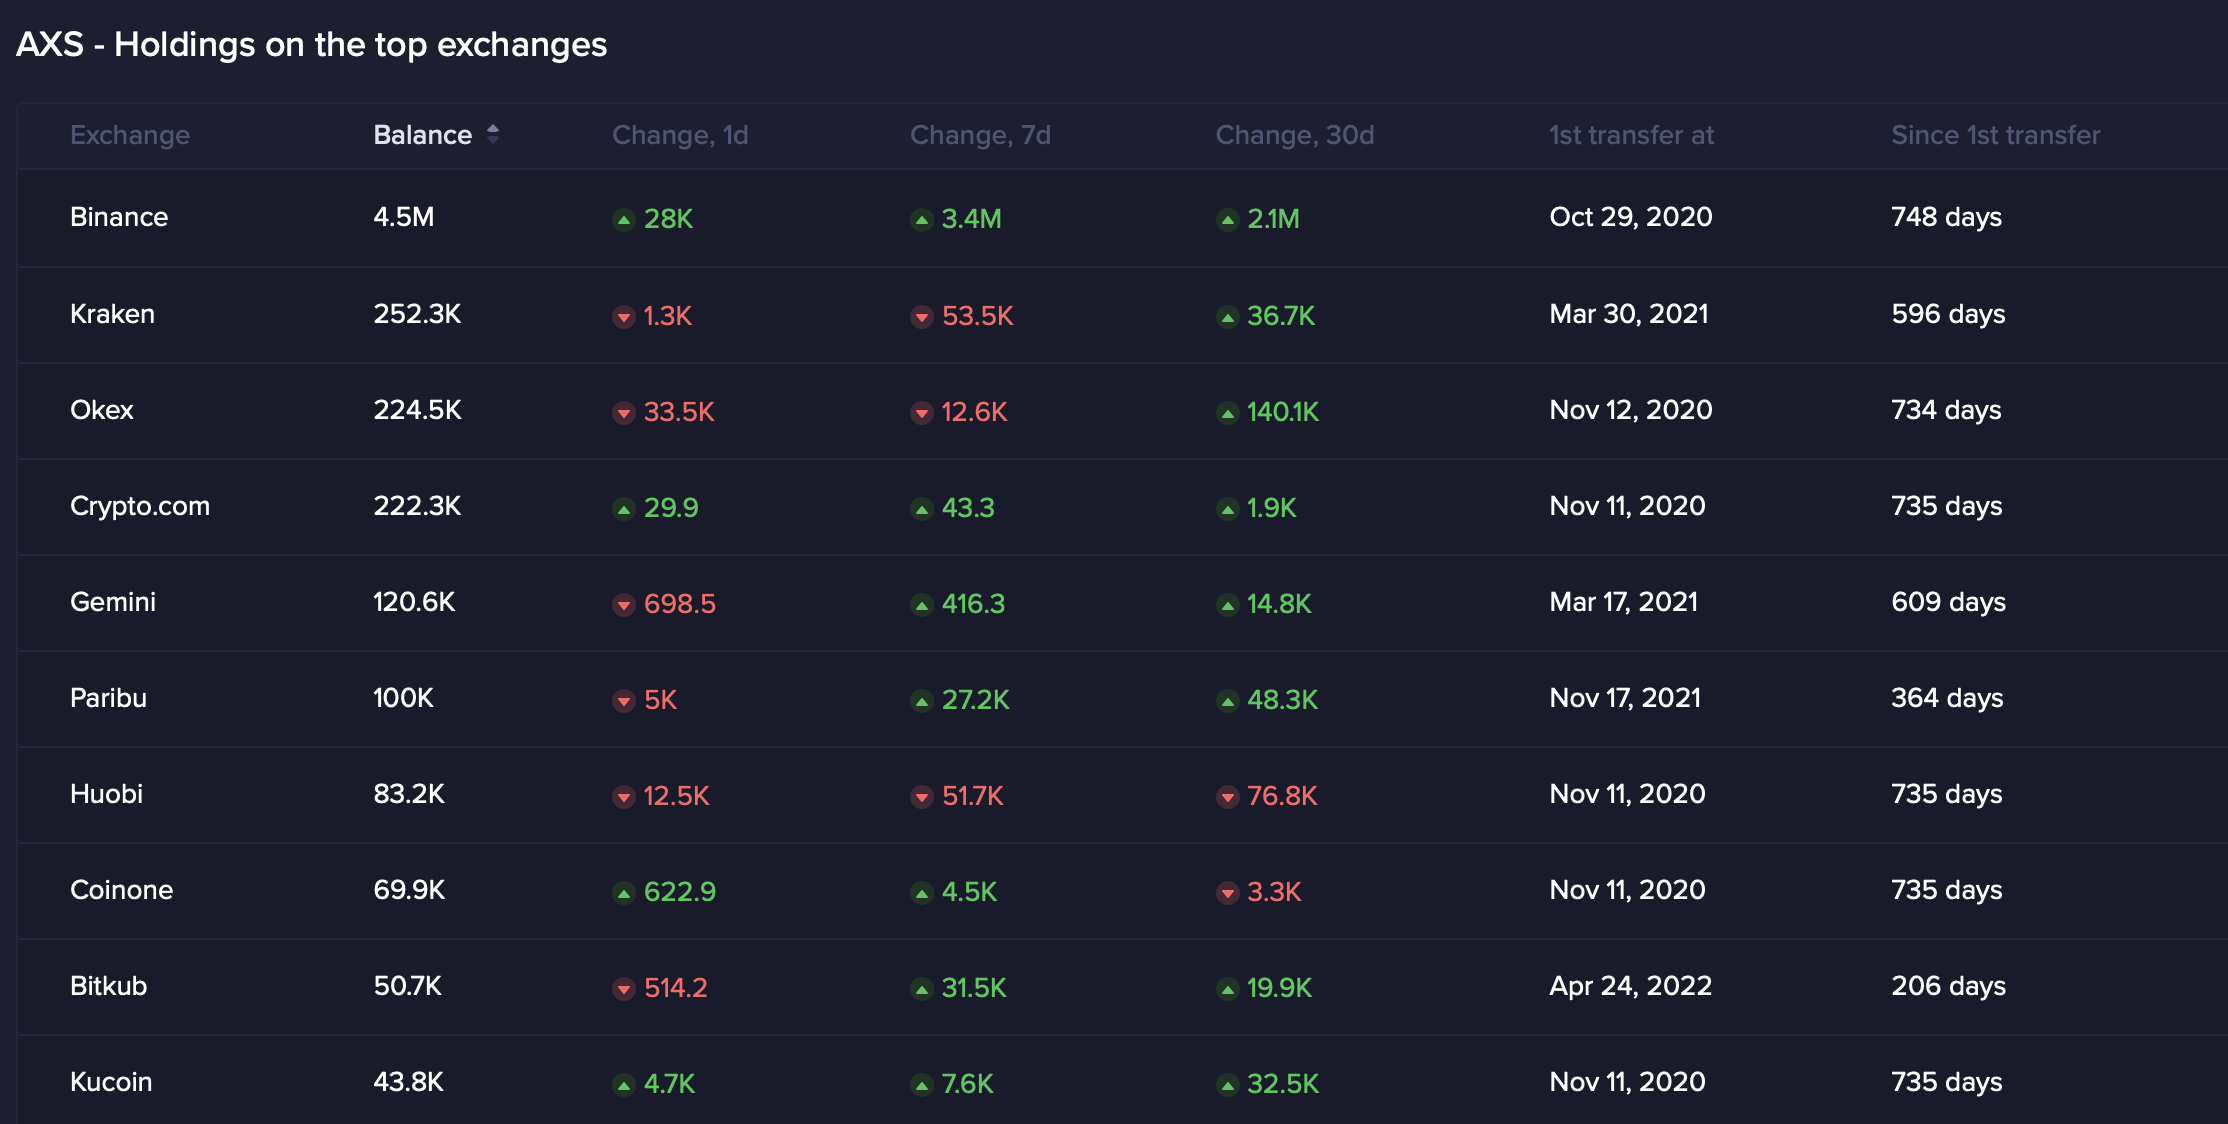This screenshot has width=2228, height=1124.
Task: Sort by Change, 30d column header
Action: click(x=1294, y=135)
